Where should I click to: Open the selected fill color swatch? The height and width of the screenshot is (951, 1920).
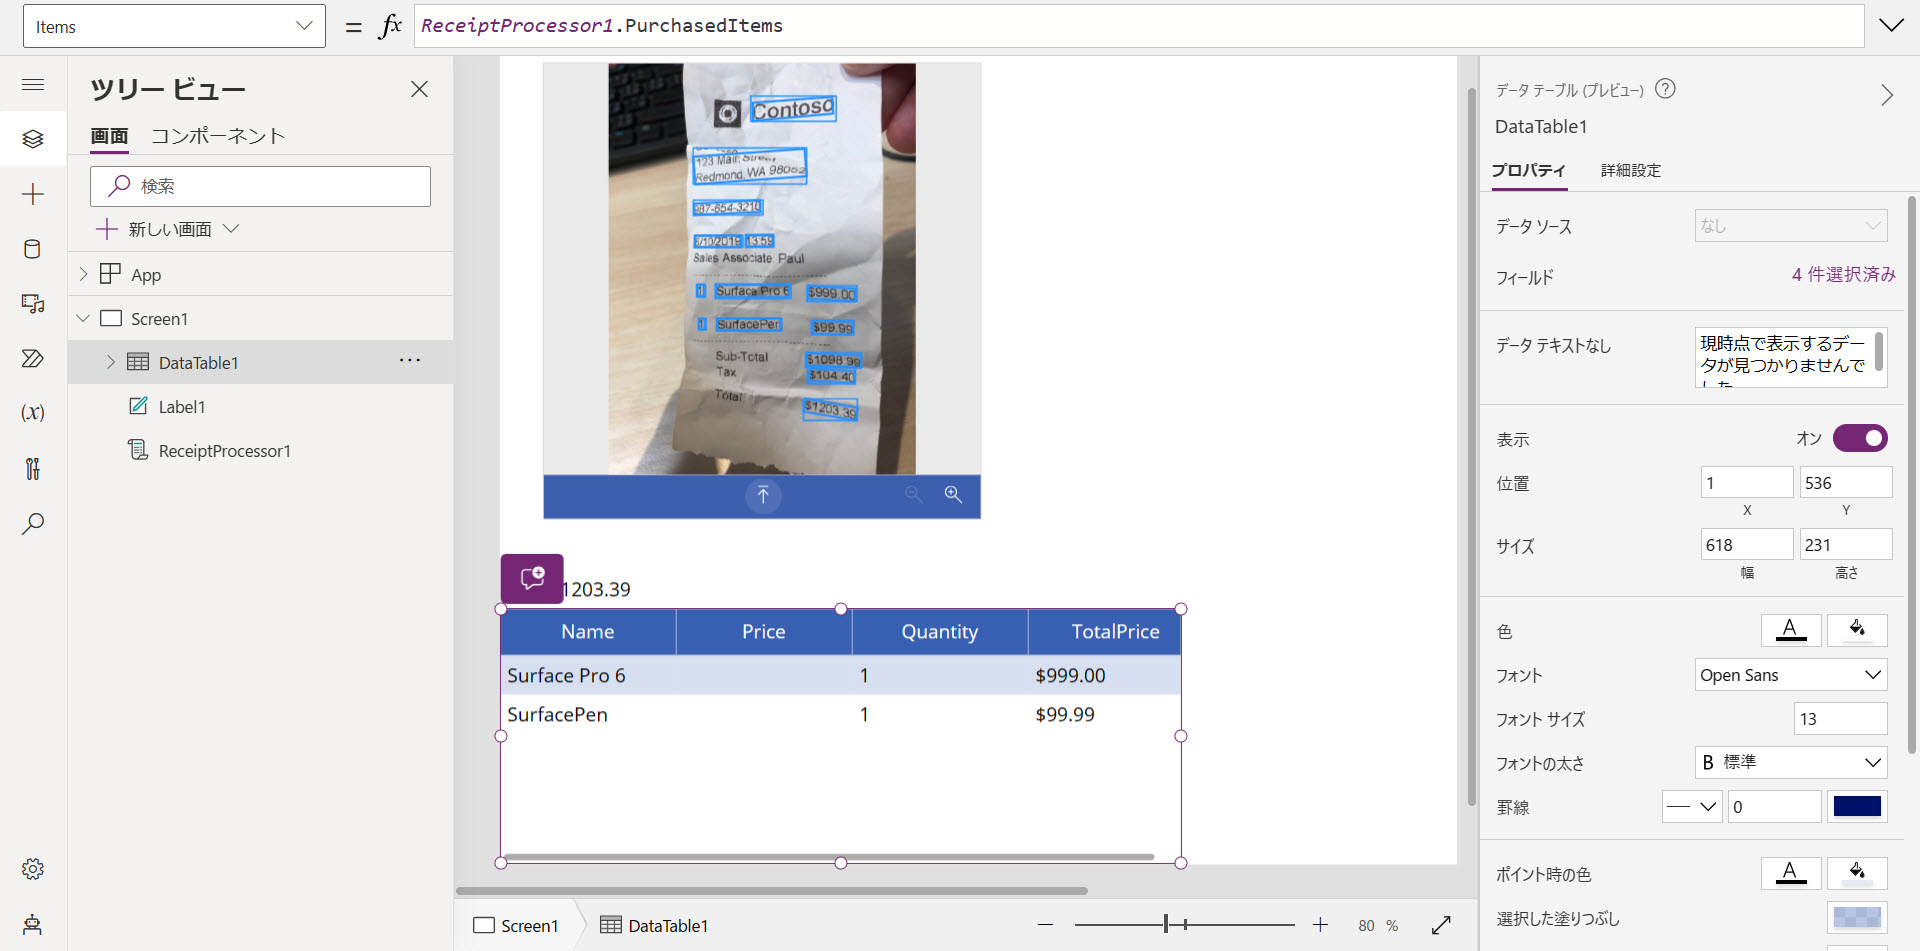point(1857,917)
